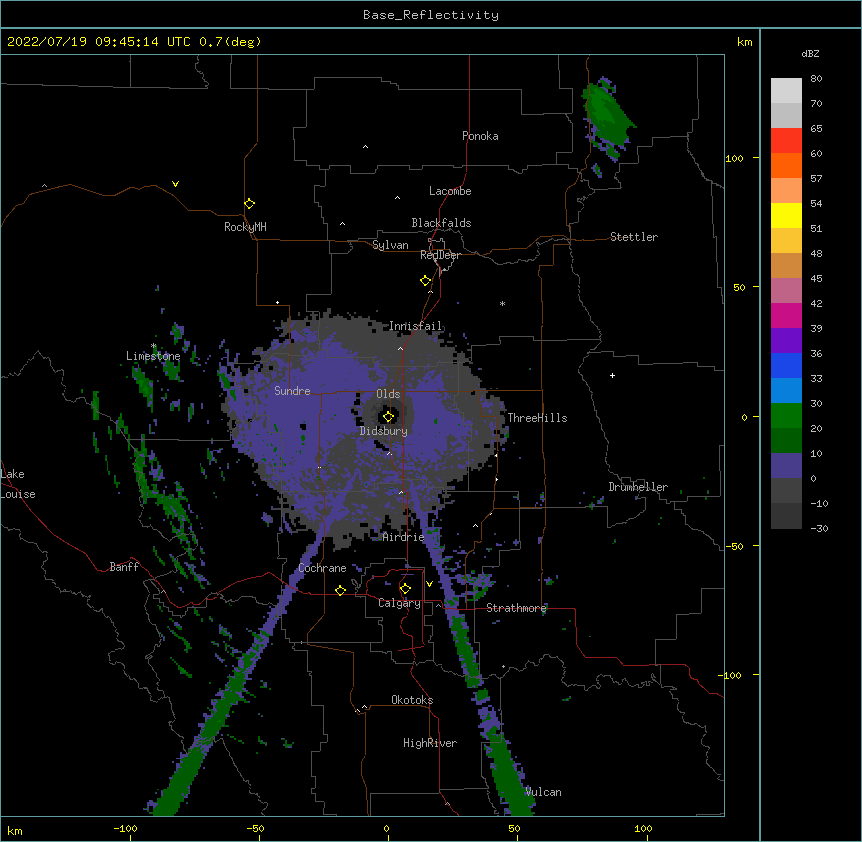Select the yellow V marker east of Calgary

coord(429,583)
